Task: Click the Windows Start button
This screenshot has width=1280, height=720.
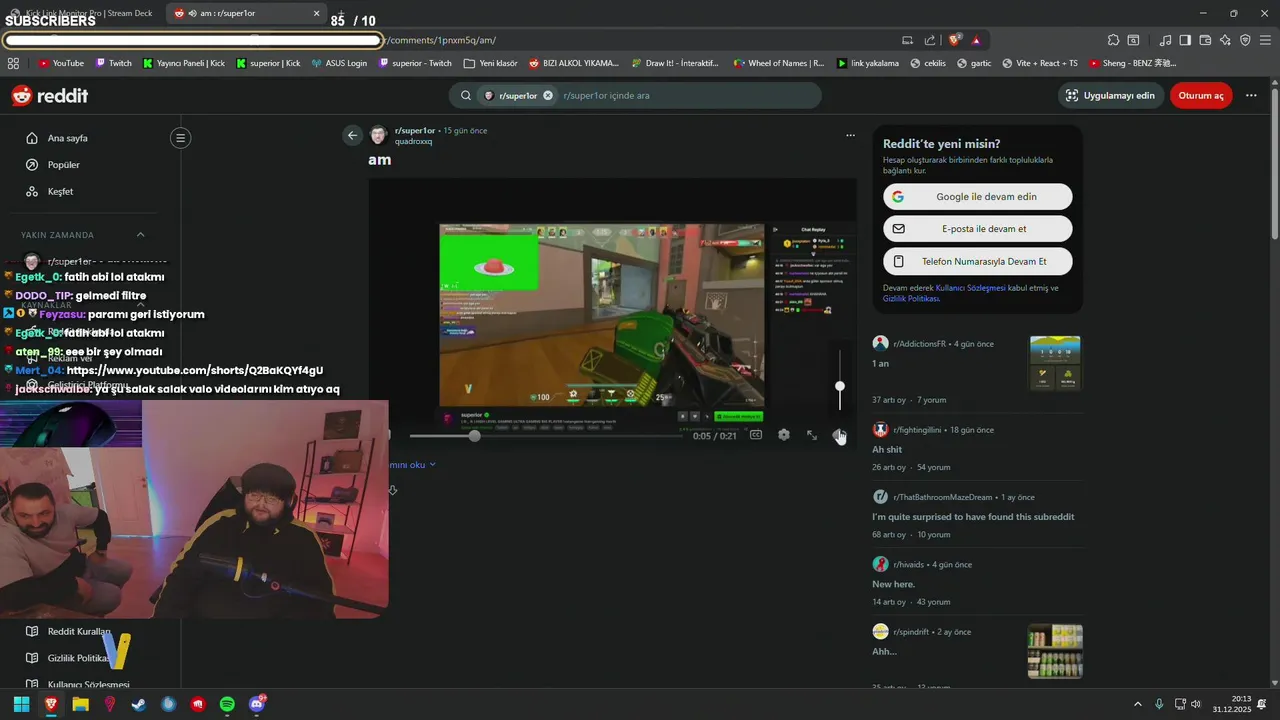Action: point(21,704)
